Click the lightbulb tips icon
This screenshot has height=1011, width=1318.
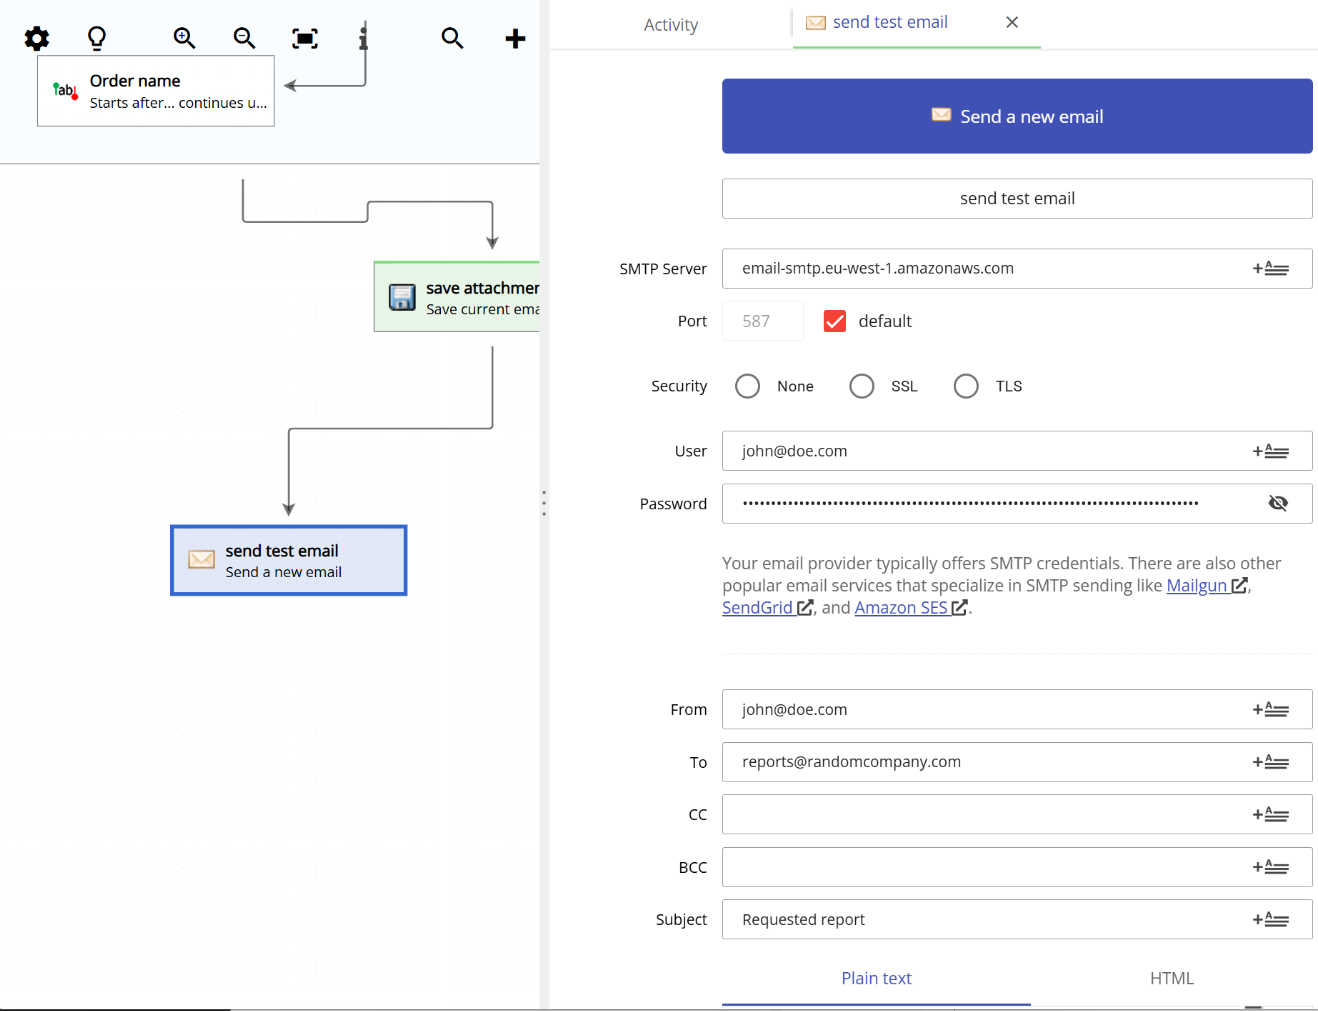click(x=96, y=38)
